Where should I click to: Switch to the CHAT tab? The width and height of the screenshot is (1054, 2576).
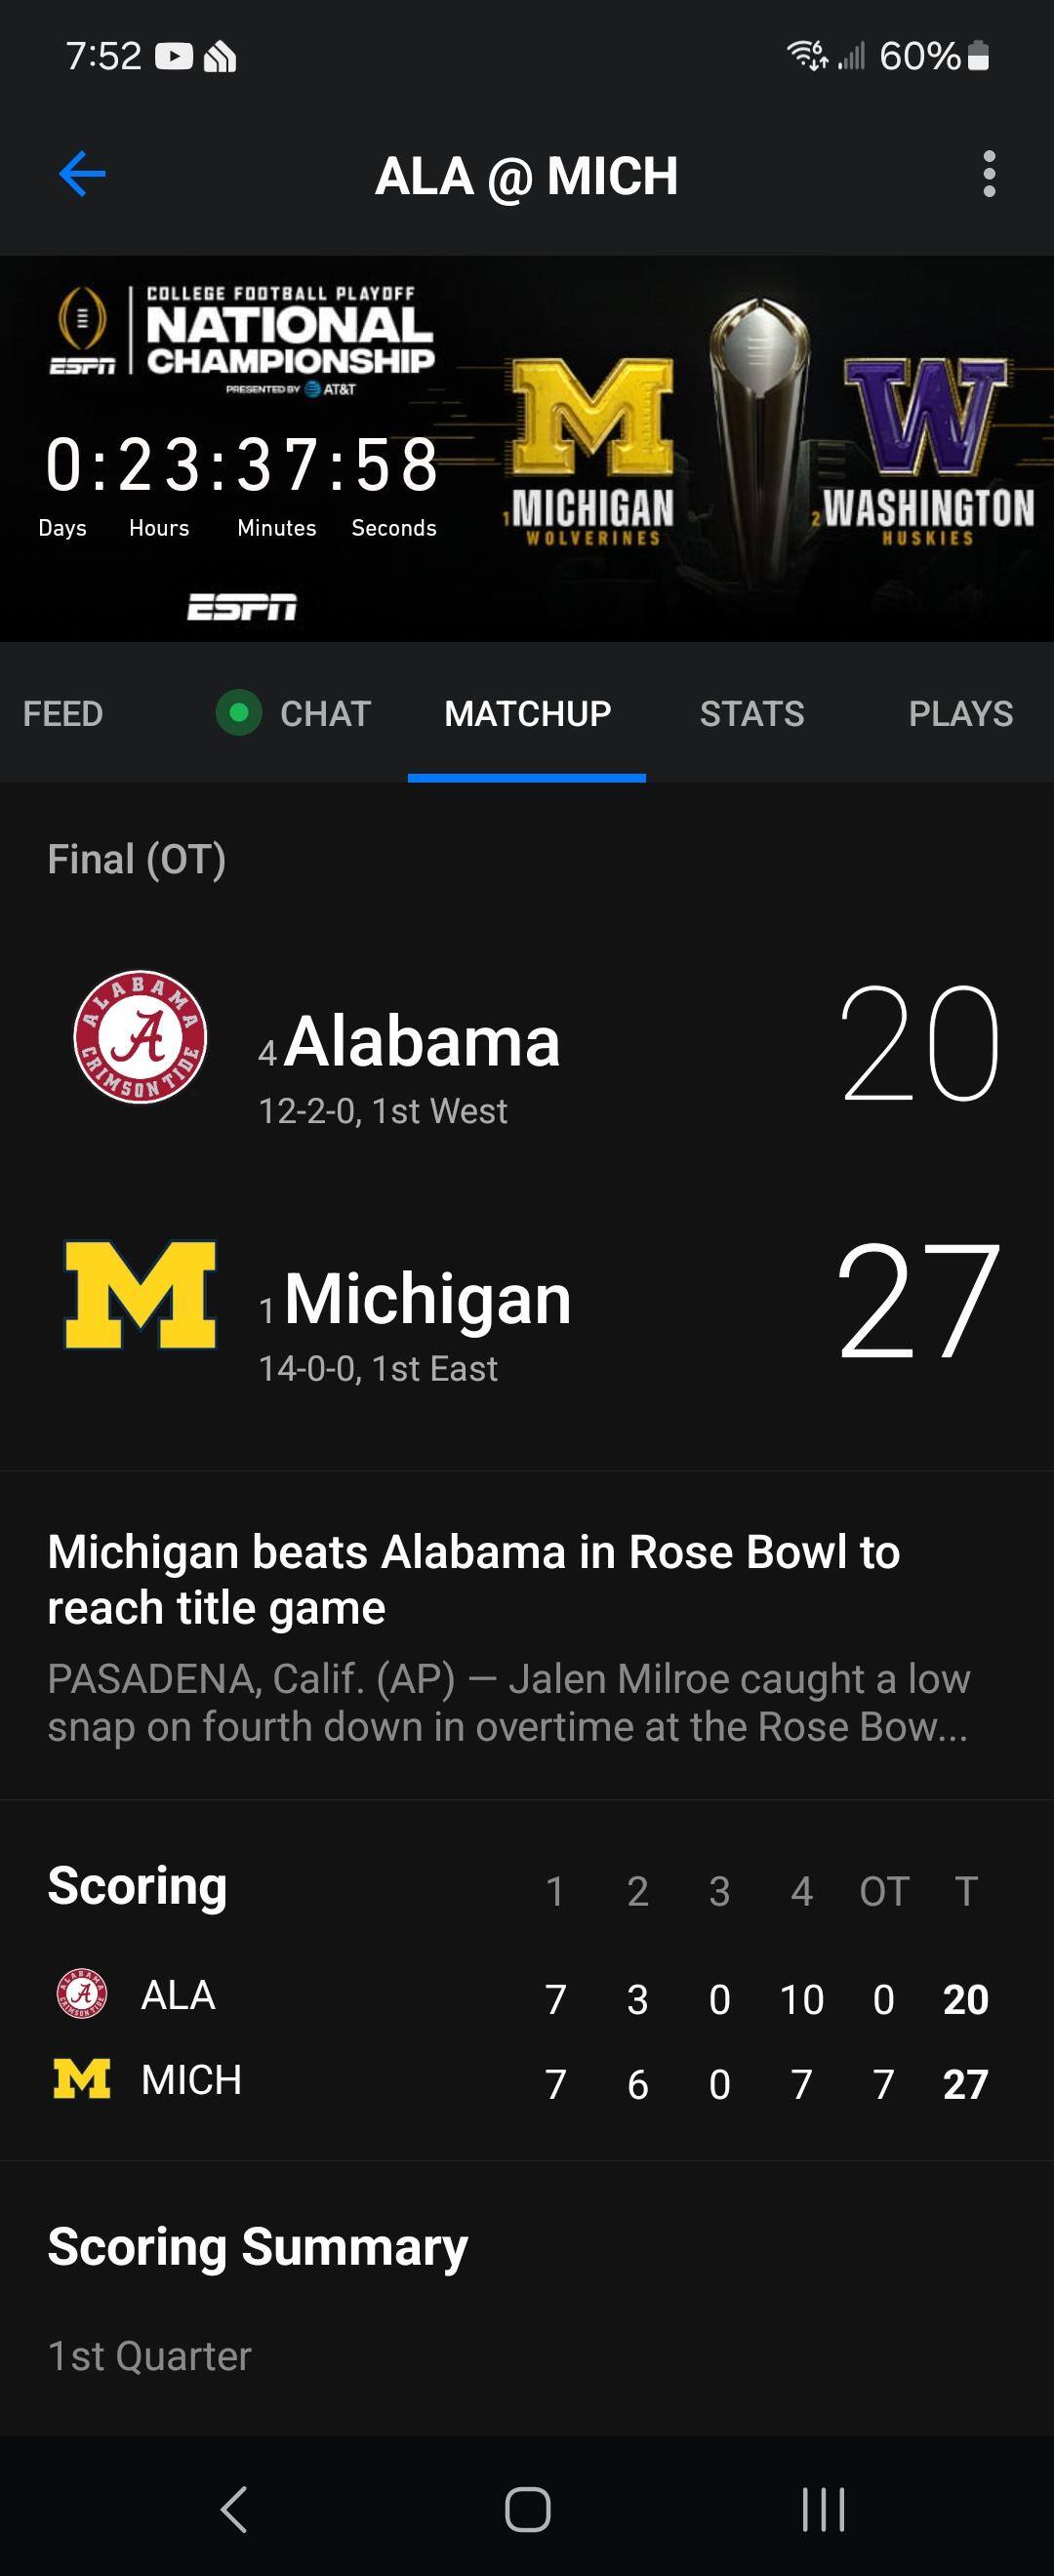click(x=325, y=714)
